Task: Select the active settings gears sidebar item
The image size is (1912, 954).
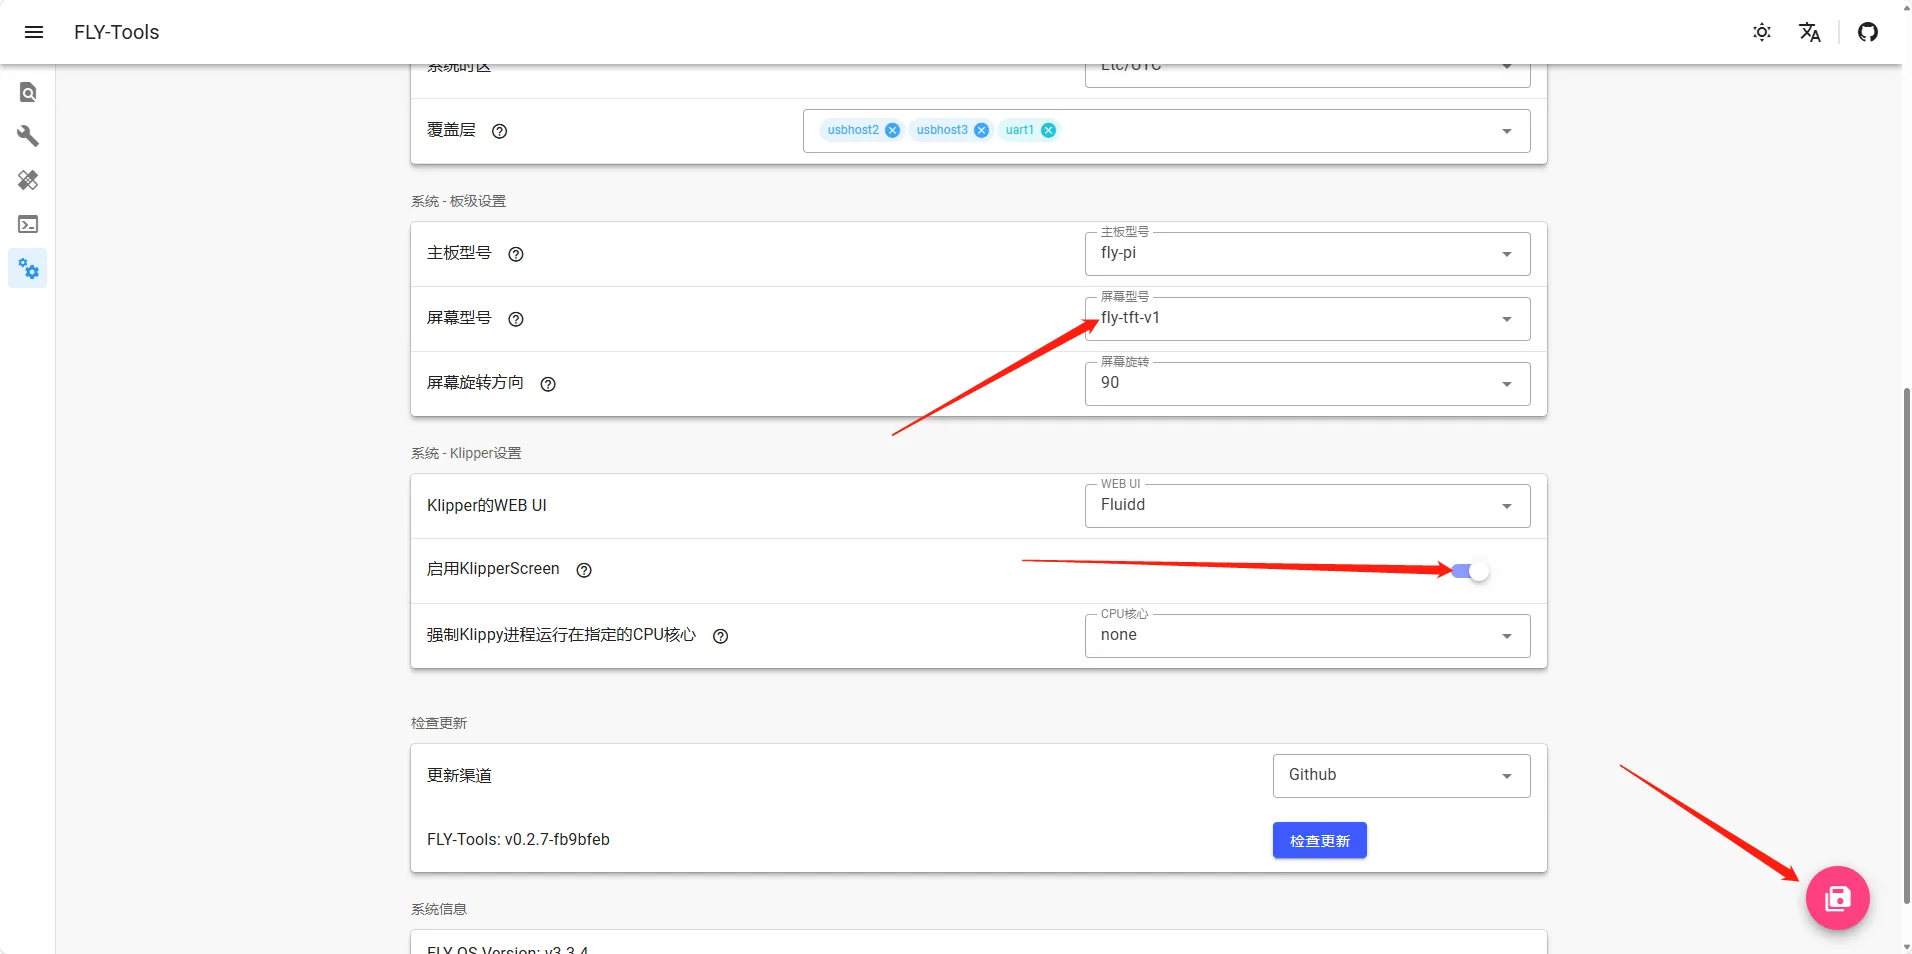Action: (x=28, y=269)
